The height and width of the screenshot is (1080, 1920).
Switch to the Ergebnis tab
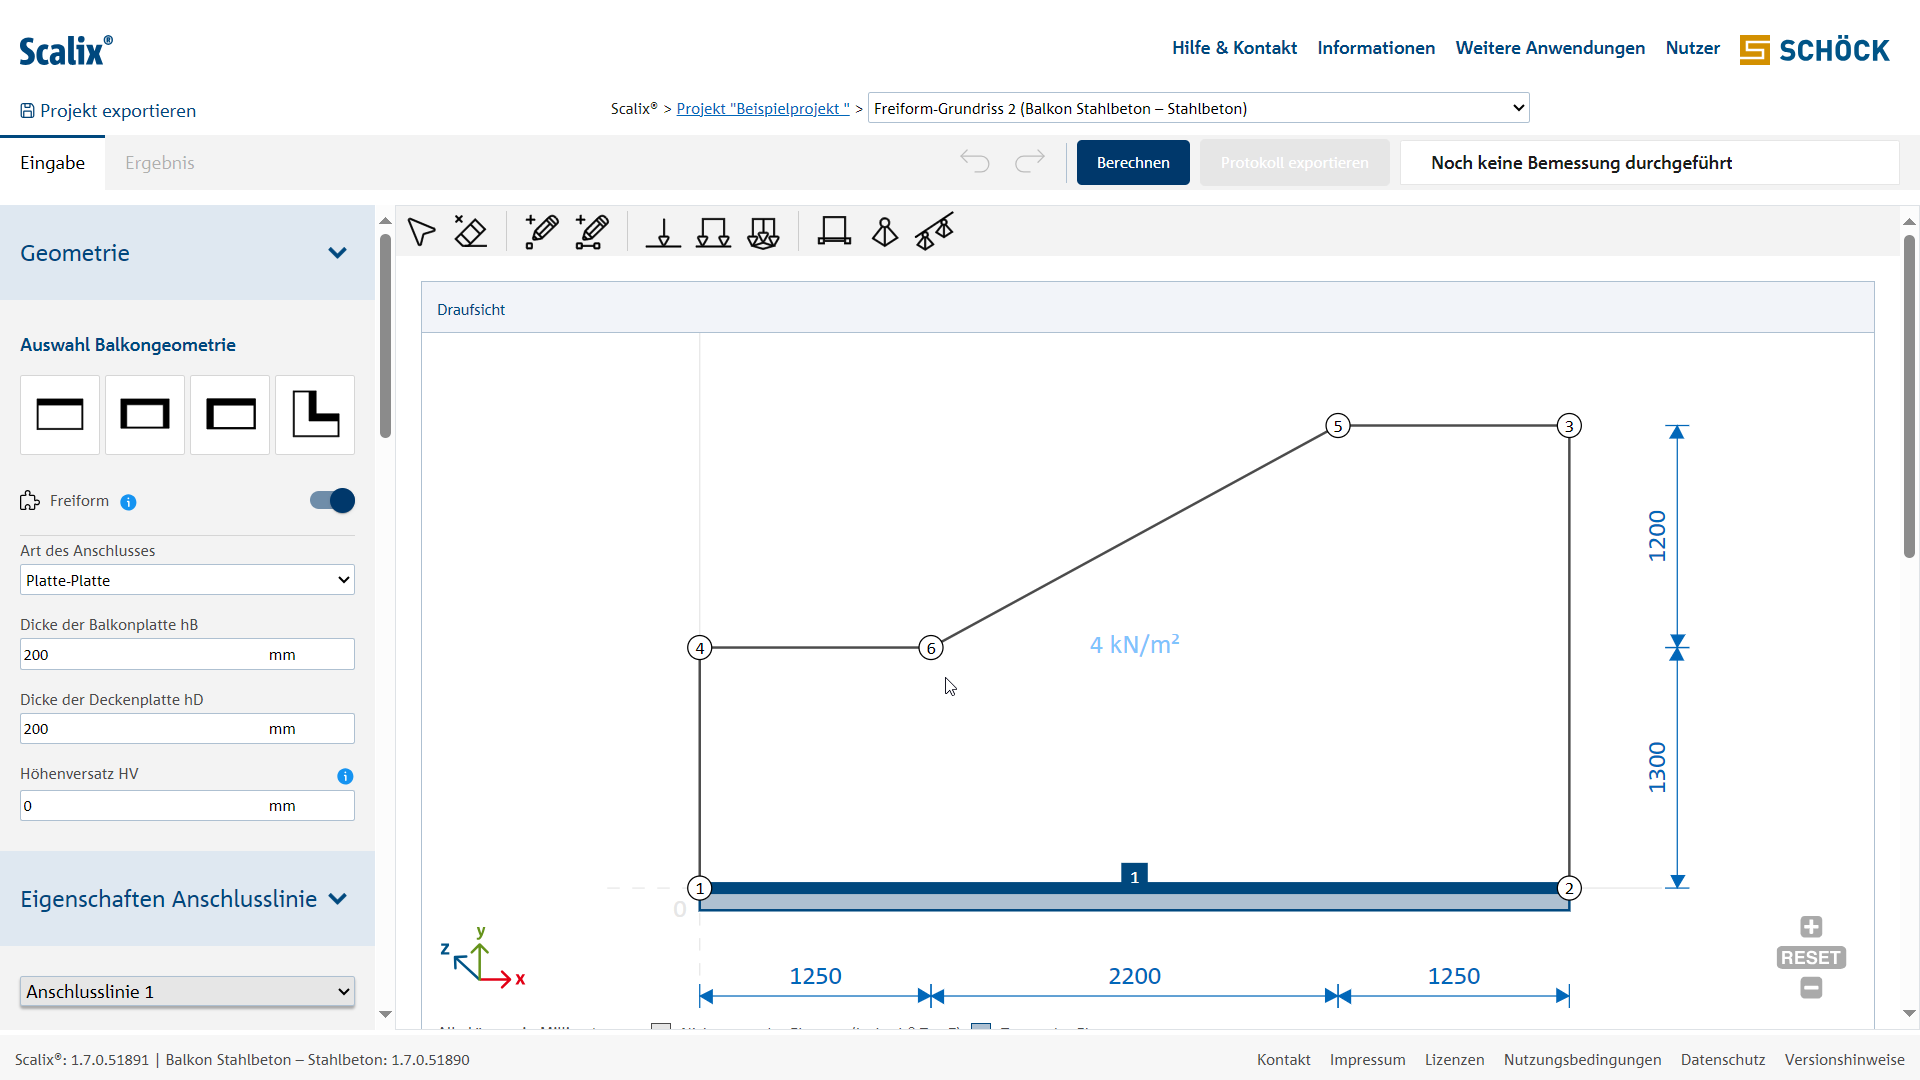(x=160, y=163)
